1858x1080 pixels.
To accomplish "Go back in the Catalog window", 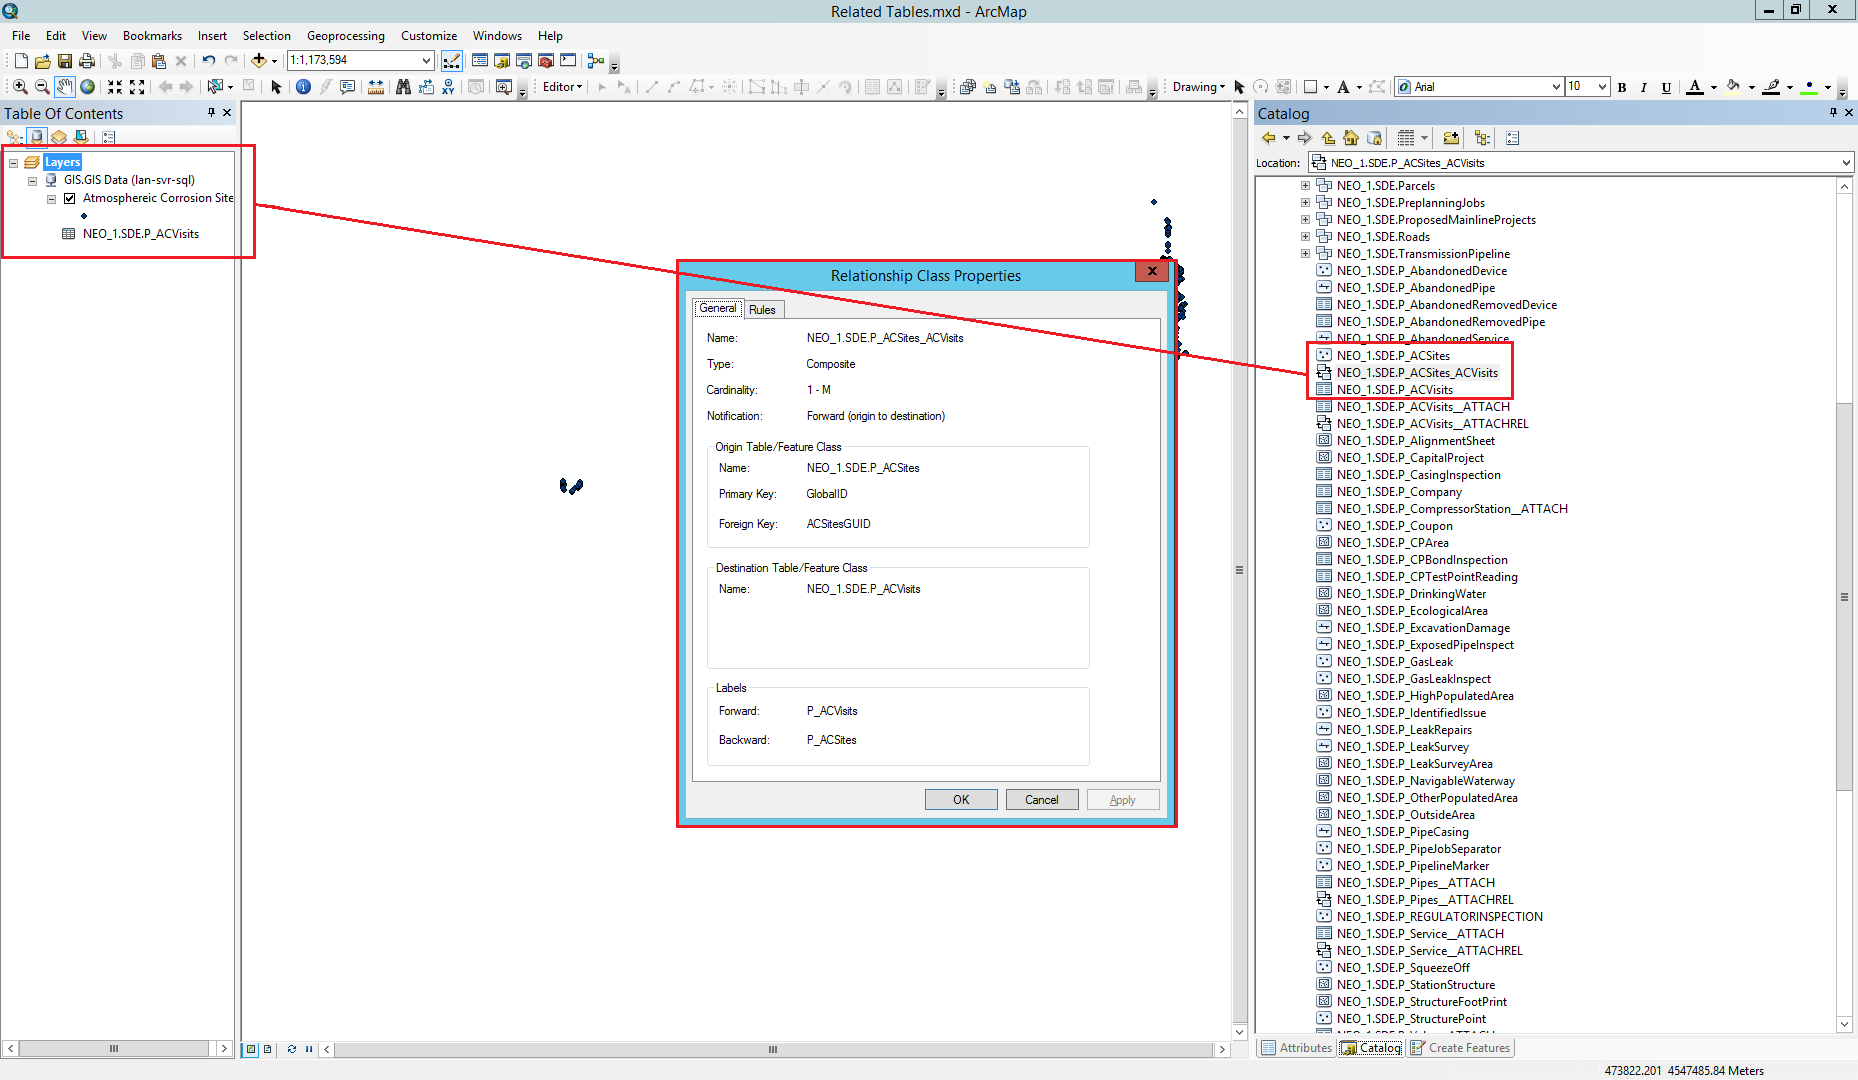I will [x=1269, y=138].
